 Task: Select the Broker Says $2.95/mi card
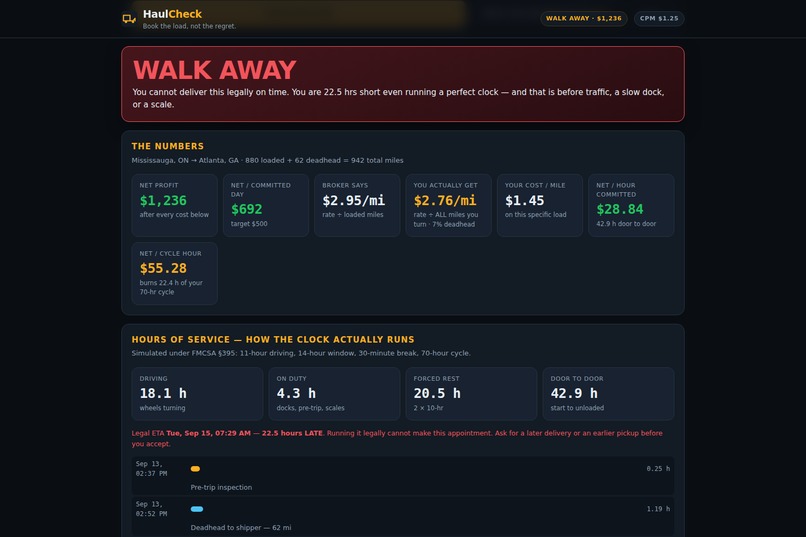(x=357, y=205)
